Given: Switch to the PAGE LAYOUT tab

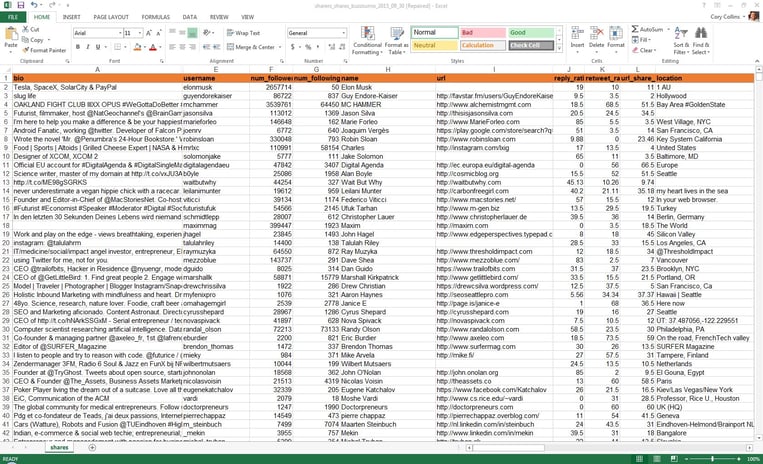Looking at the screenshot, I should (111, 17).
